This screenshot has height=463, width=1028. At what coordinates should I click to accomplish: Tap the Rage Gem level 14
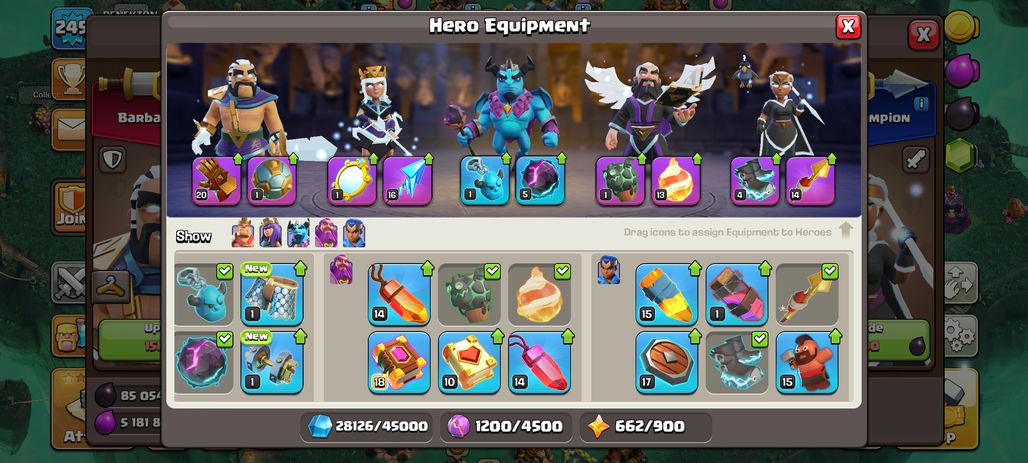[399, 294]
